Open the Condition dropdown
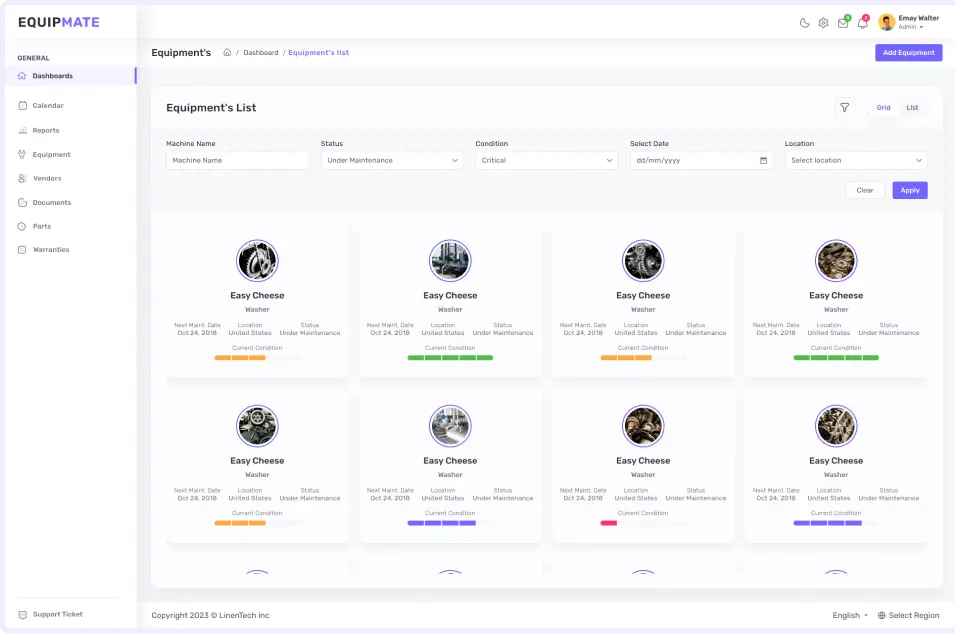 546,160
